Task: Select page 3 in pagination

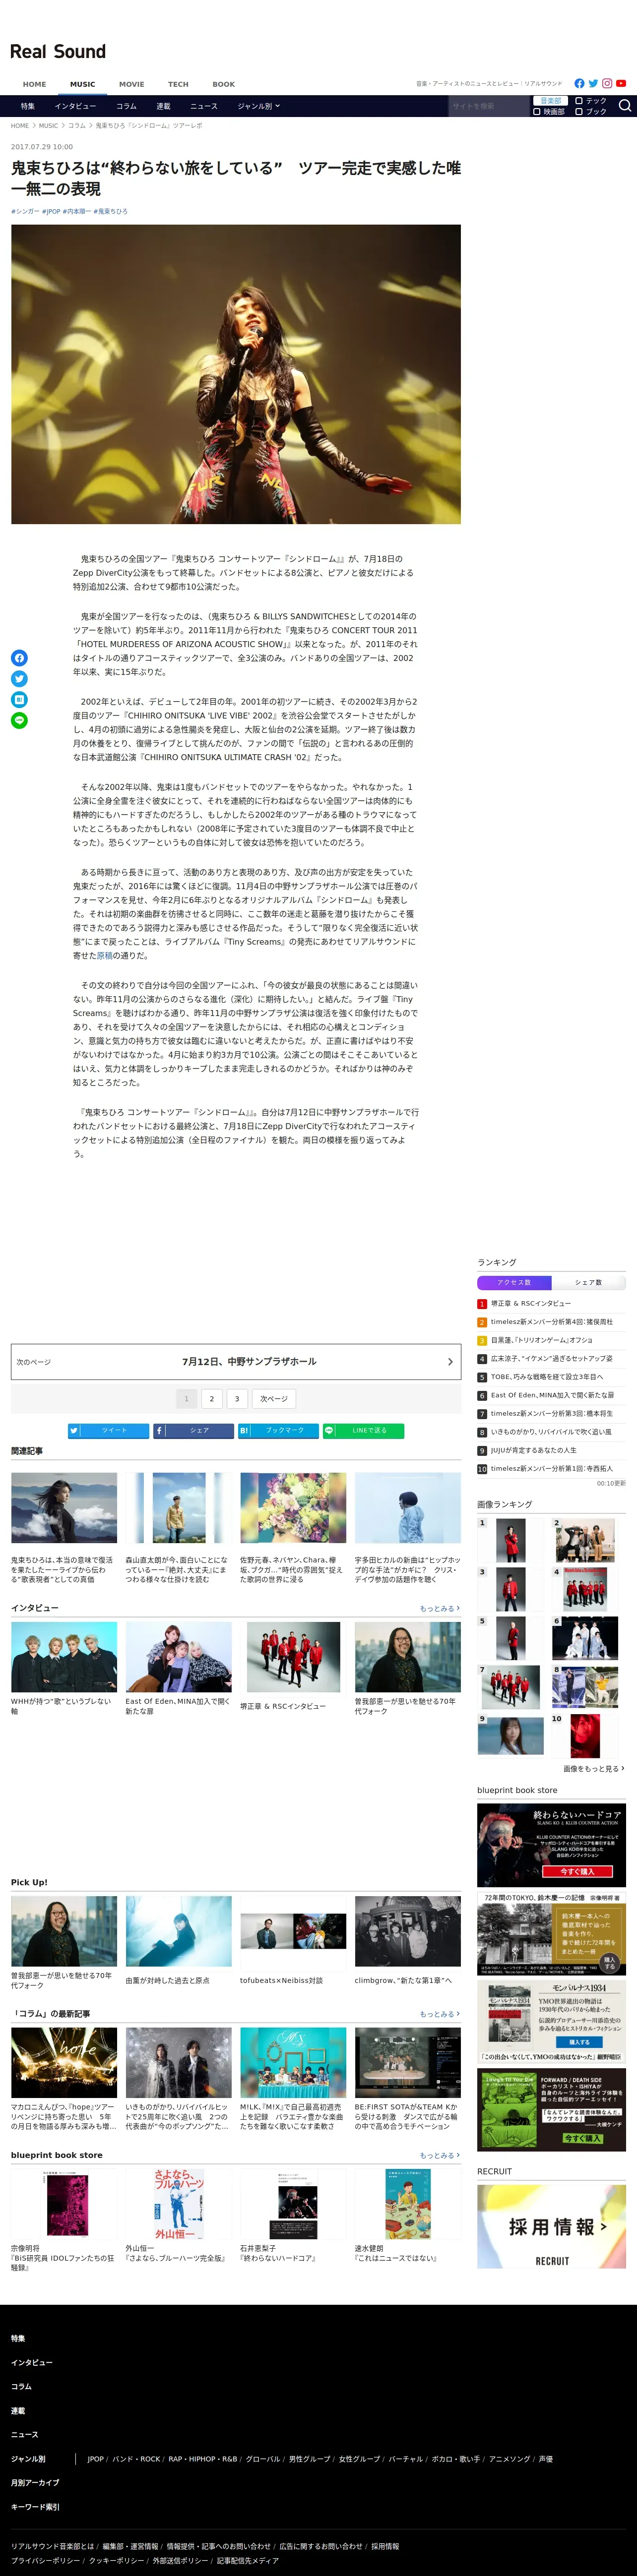Action: pyautogui.click(x=237, y=1399)
